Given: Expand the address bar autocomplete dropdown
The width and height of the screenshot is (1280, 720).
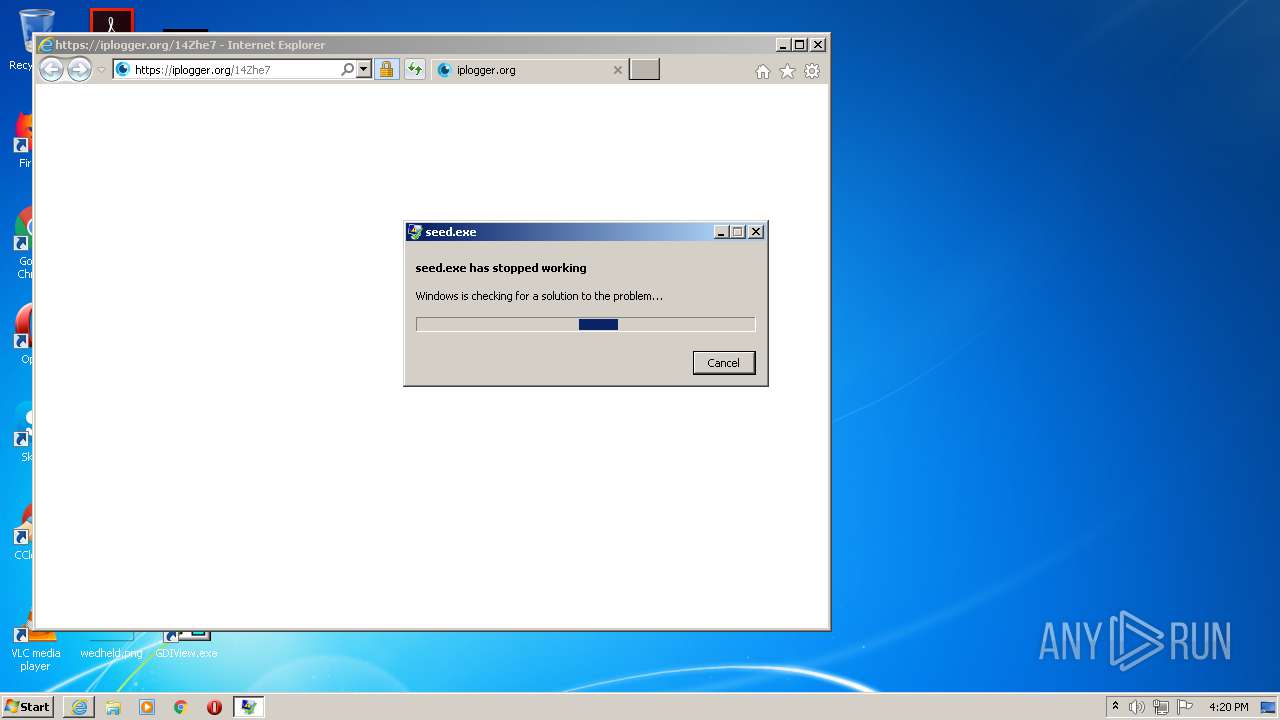Looking at the screenshot, I should pyautogui.click(x=364, y=70).
